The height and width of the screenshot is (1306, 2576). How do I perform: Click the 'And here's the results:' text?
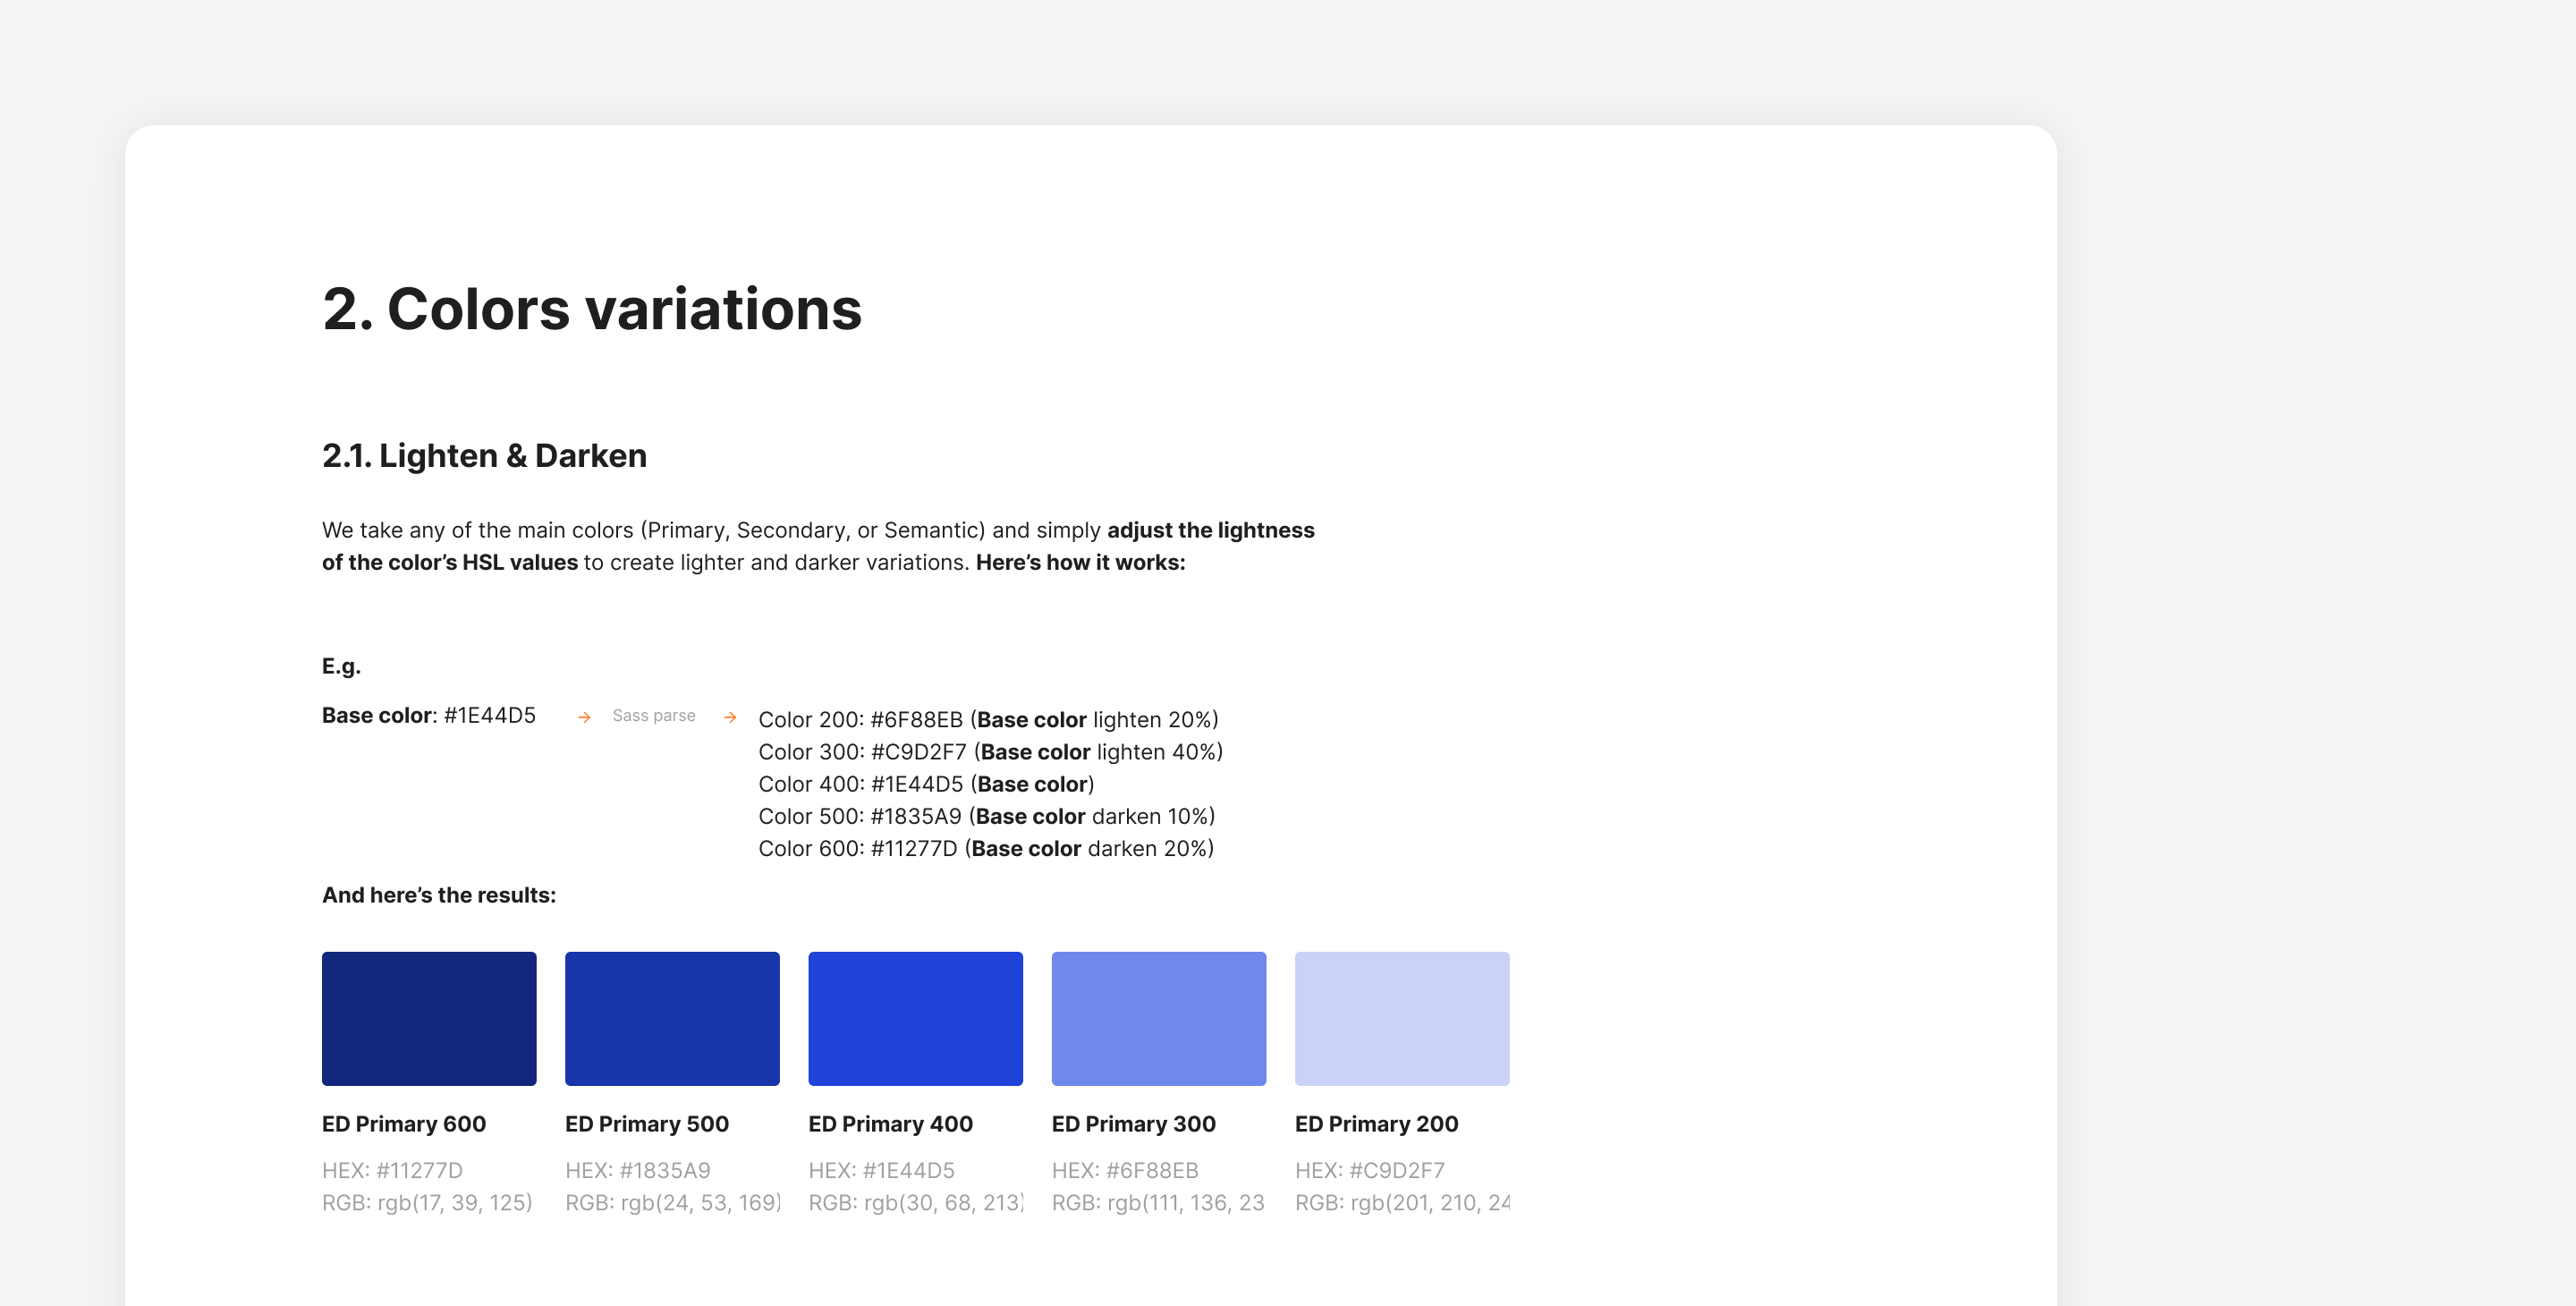pos(439,895)
